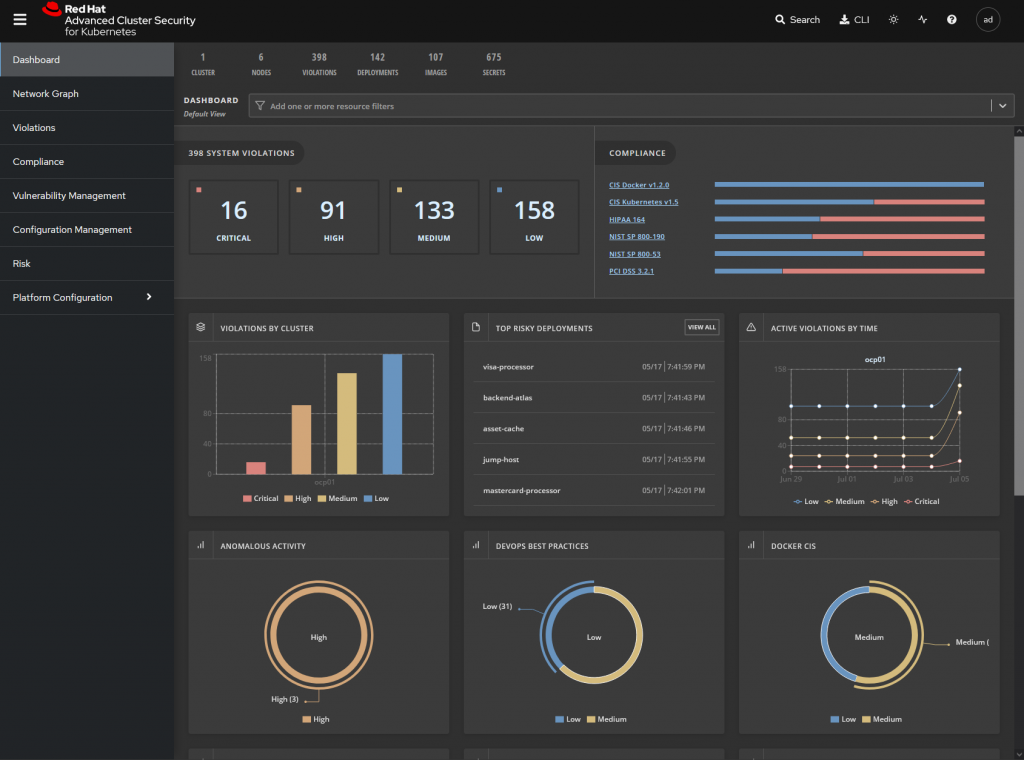
Task: Open the HIPAA 164 compliance link
Action: tap(627, 219)
